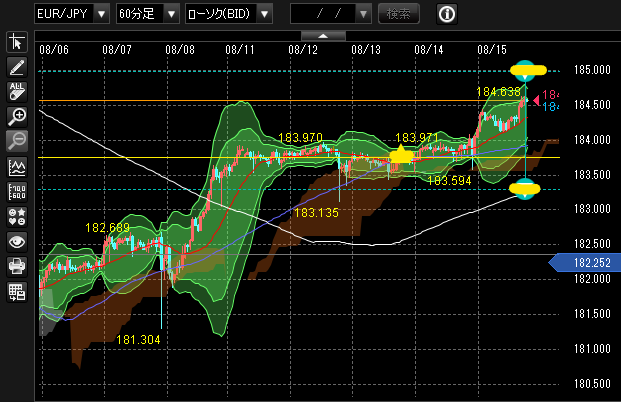Toggle visibility with the eye icon
This screenshot has width=621, height=402.
[17, 242]
